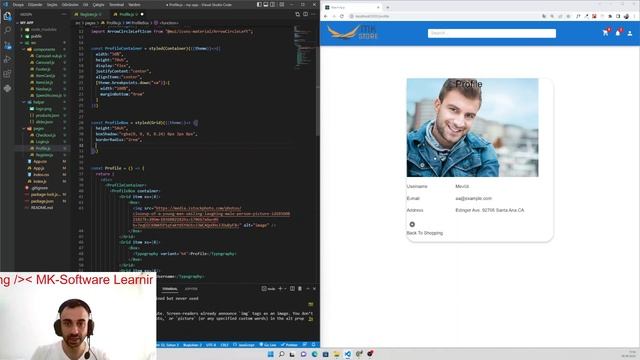
Task: Open new browser tab with plus button
Action: click(387, 7)
